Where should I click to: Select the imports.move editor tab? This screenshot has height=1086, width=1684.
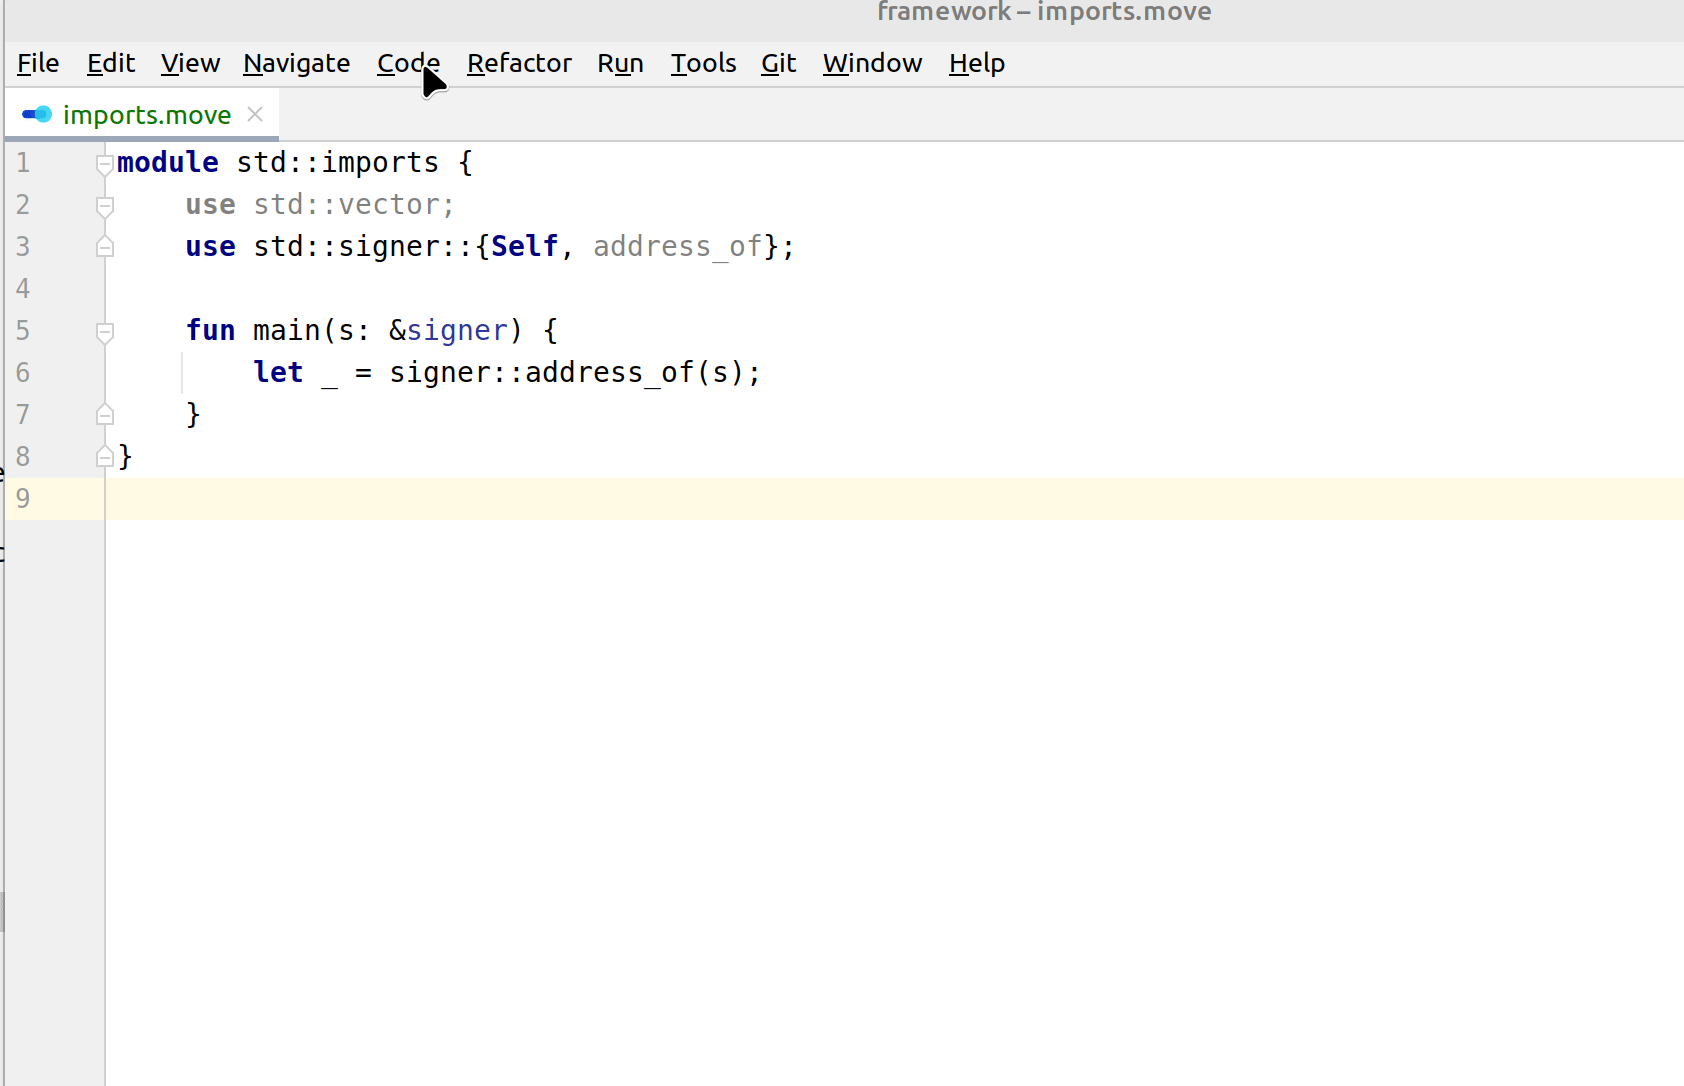(x=145, y=114)
